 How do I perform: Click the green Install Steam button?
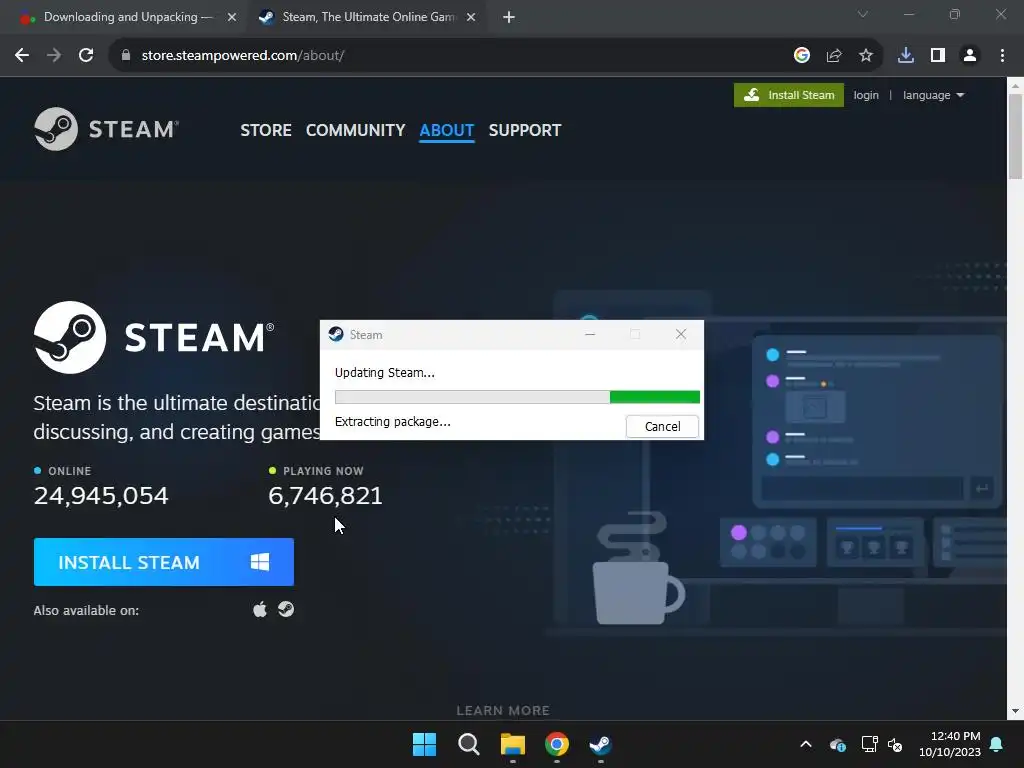[x=788, y=95]
